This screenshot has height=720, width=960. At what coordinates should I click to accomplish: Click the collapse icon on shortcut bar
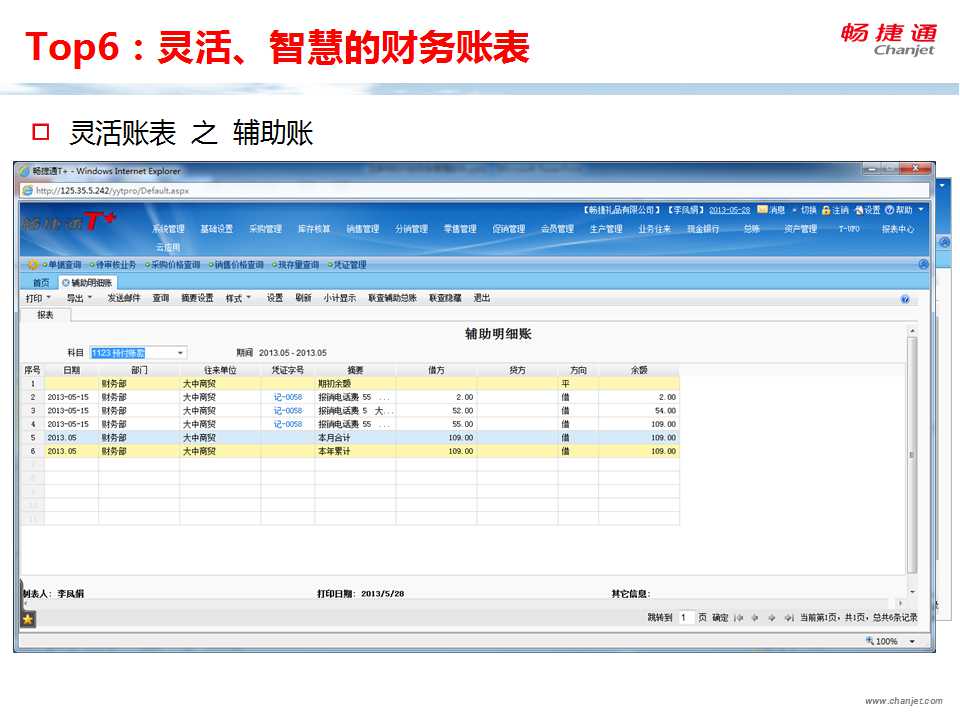(923, 265)
